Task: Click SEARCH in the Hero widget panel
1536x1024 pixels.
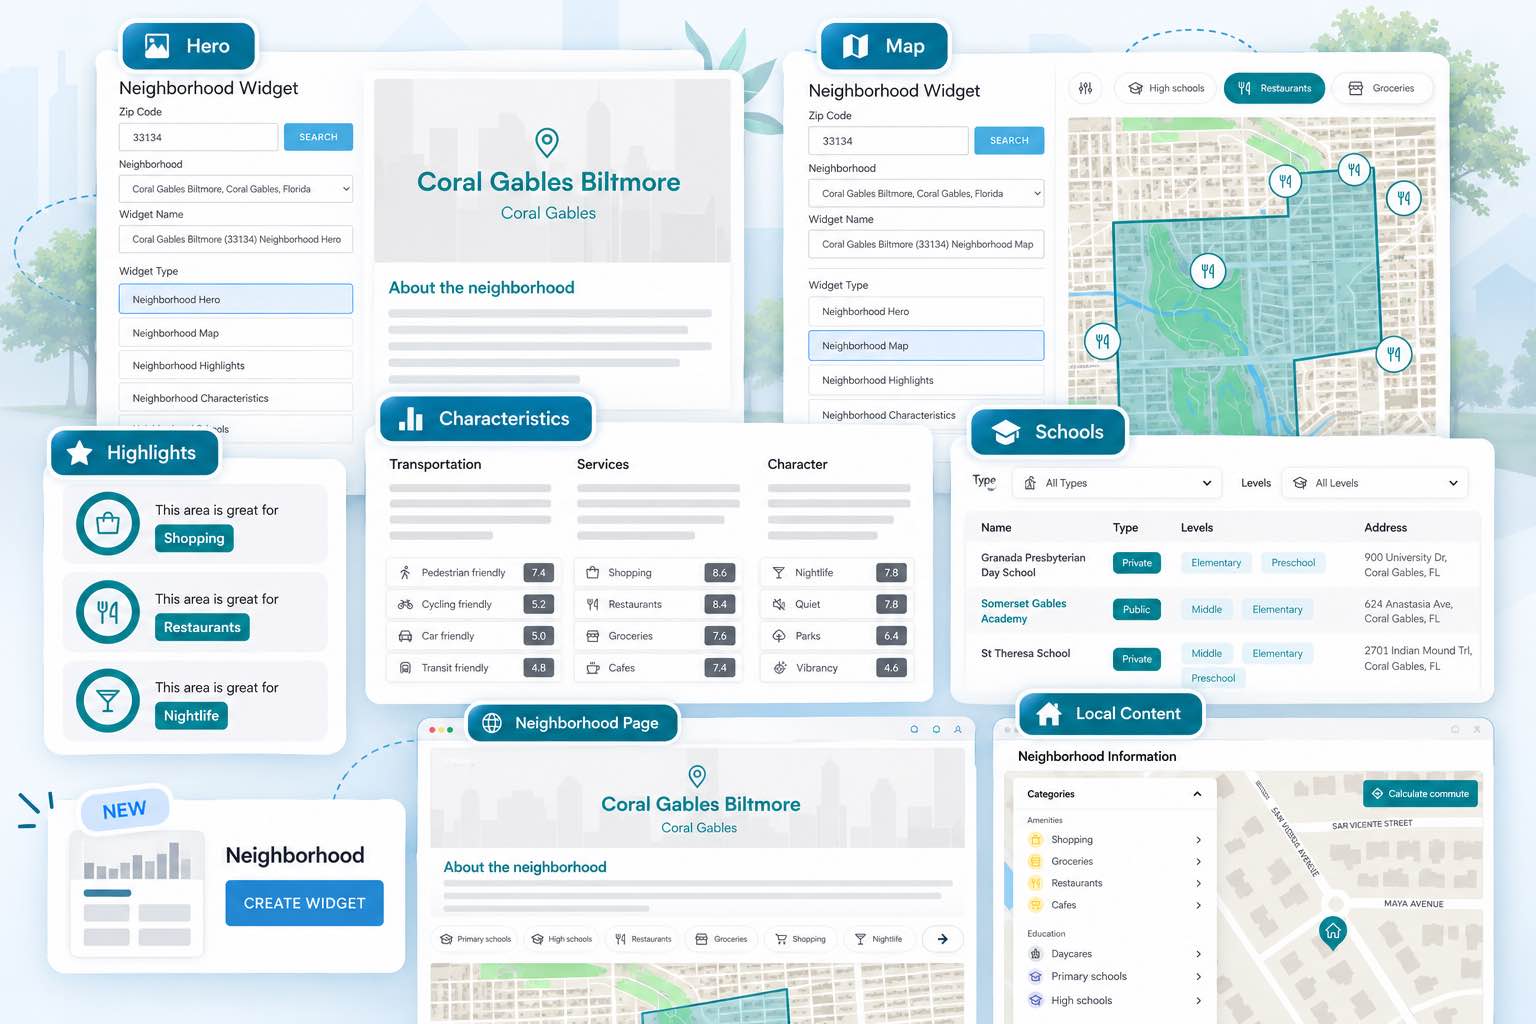Action: click(319, 137)
